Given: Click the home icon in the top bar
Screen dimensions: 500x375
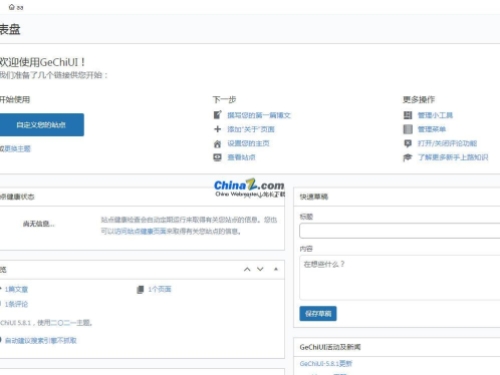Looking at the screenshot, I should [12, 7].
